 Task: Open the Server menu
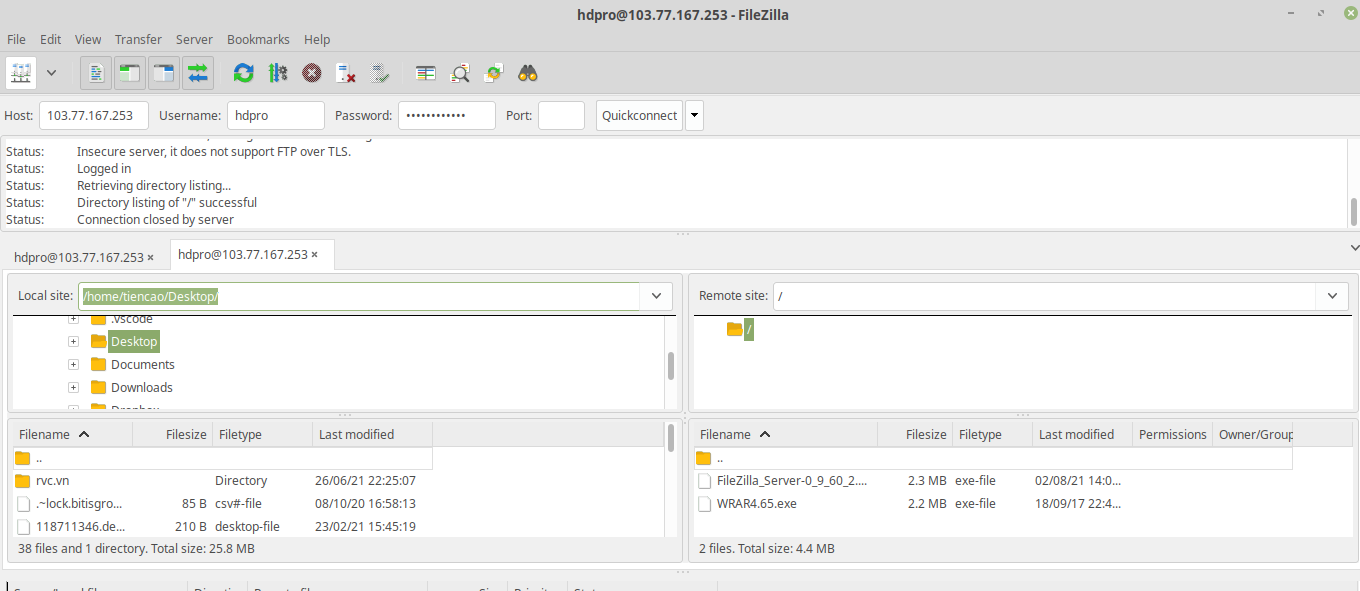194,39
